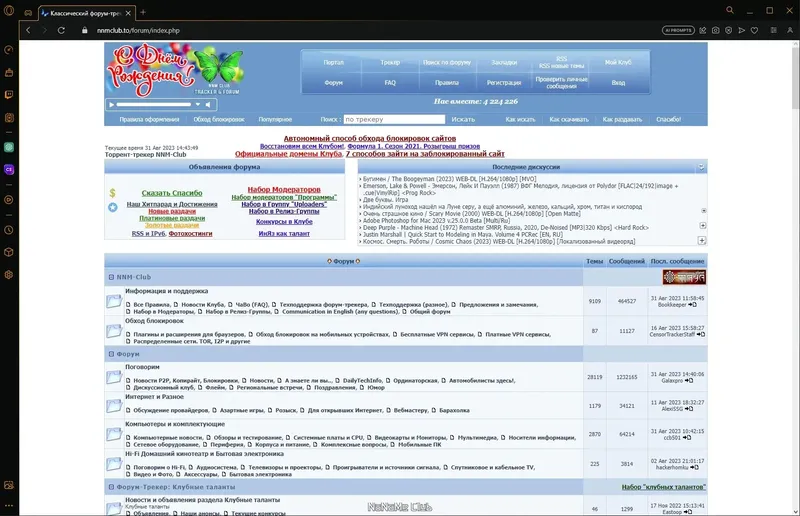The height and width of the screenshot is (516, 800).
Task: Reload the page with refresh icon
Action: pyautogui.click(x=61, y=30)
